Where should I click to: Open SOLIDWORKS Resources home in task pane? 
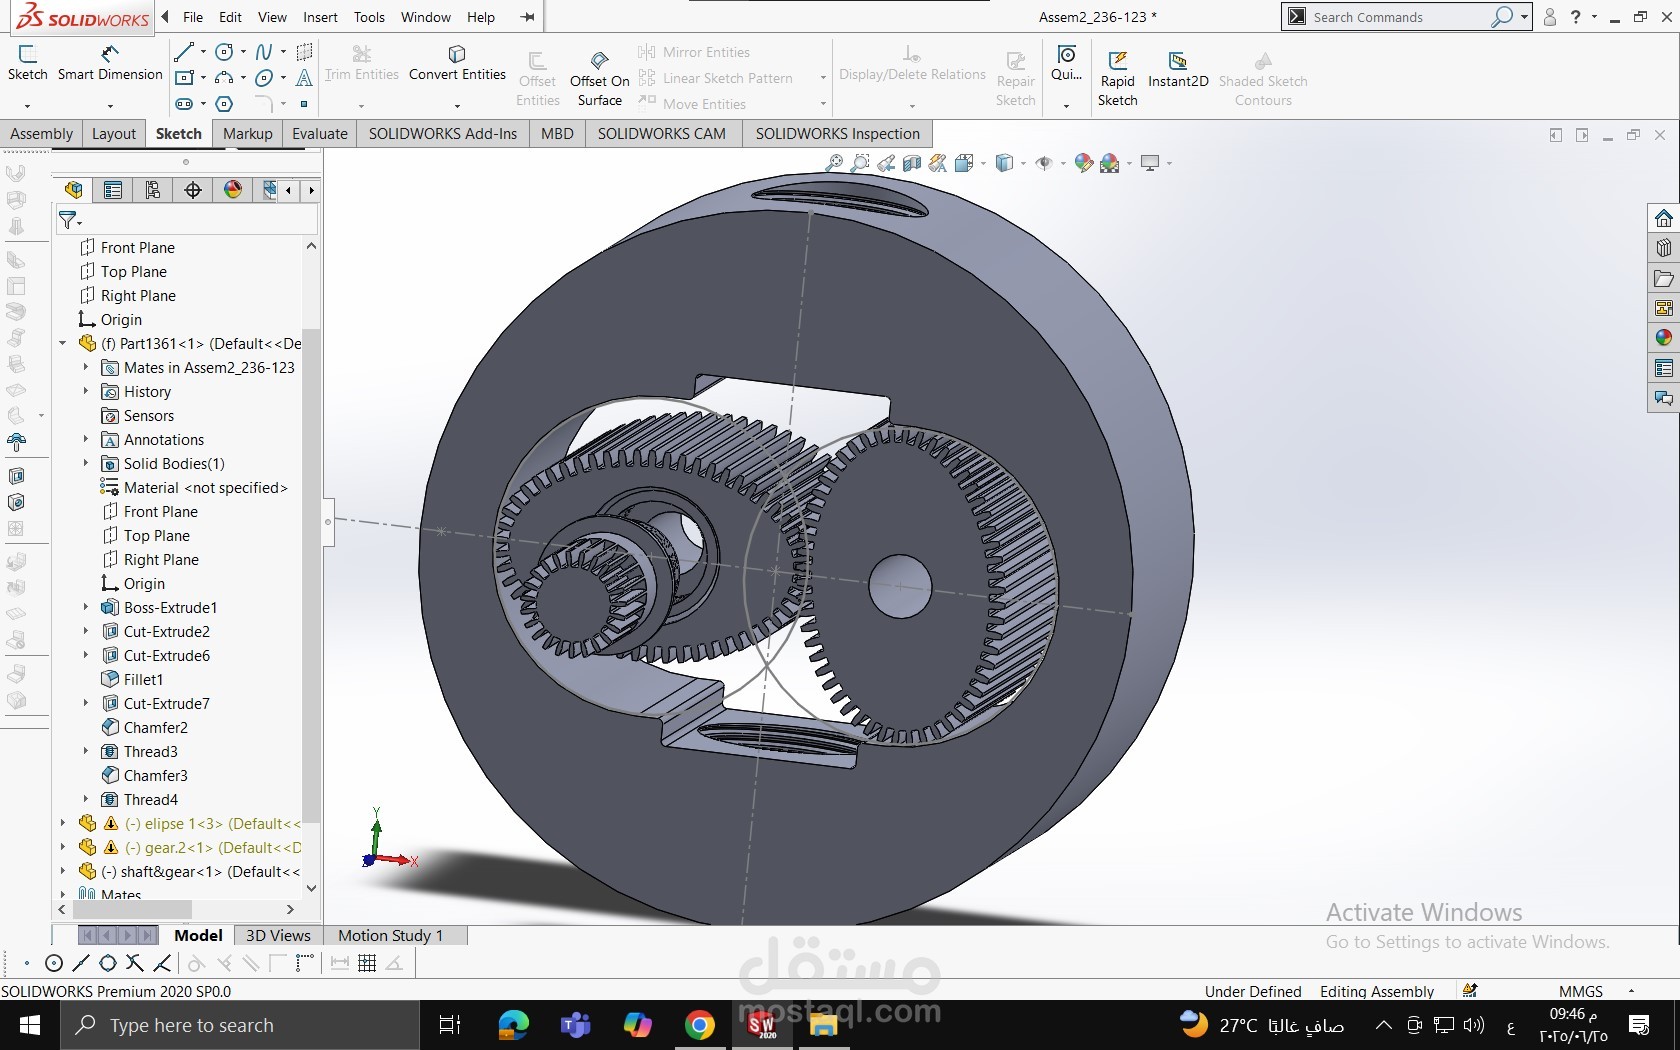tap(1664, 218)
